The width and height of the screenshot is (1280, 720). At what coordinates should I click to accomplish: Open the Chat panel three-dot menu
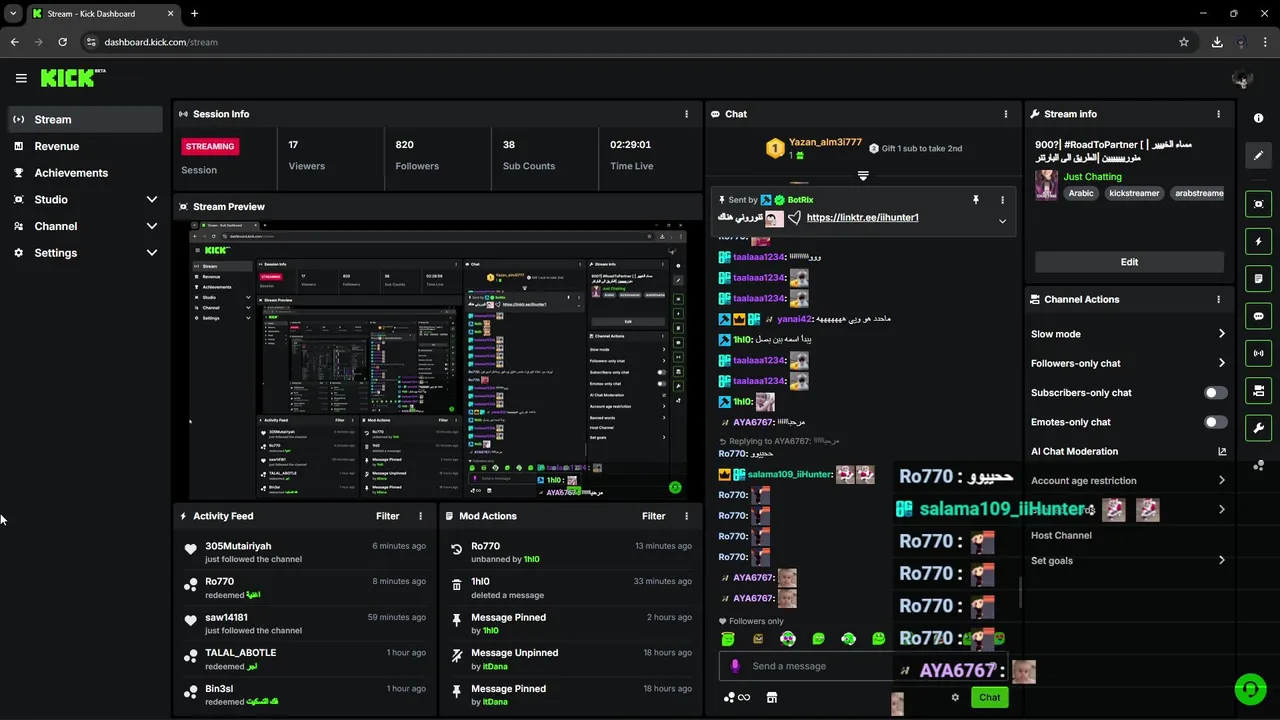click(x=1006, y=114)
